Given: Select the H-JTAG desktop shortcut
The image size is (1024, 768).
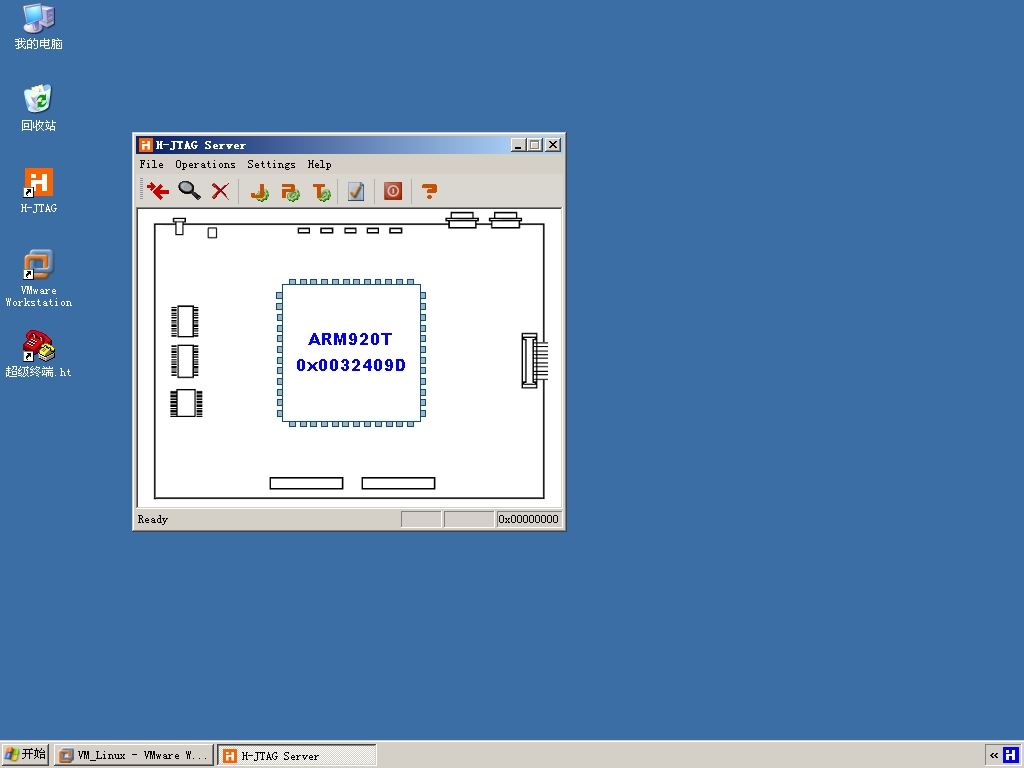Looking at the screenshot, I should pos(39,190).
